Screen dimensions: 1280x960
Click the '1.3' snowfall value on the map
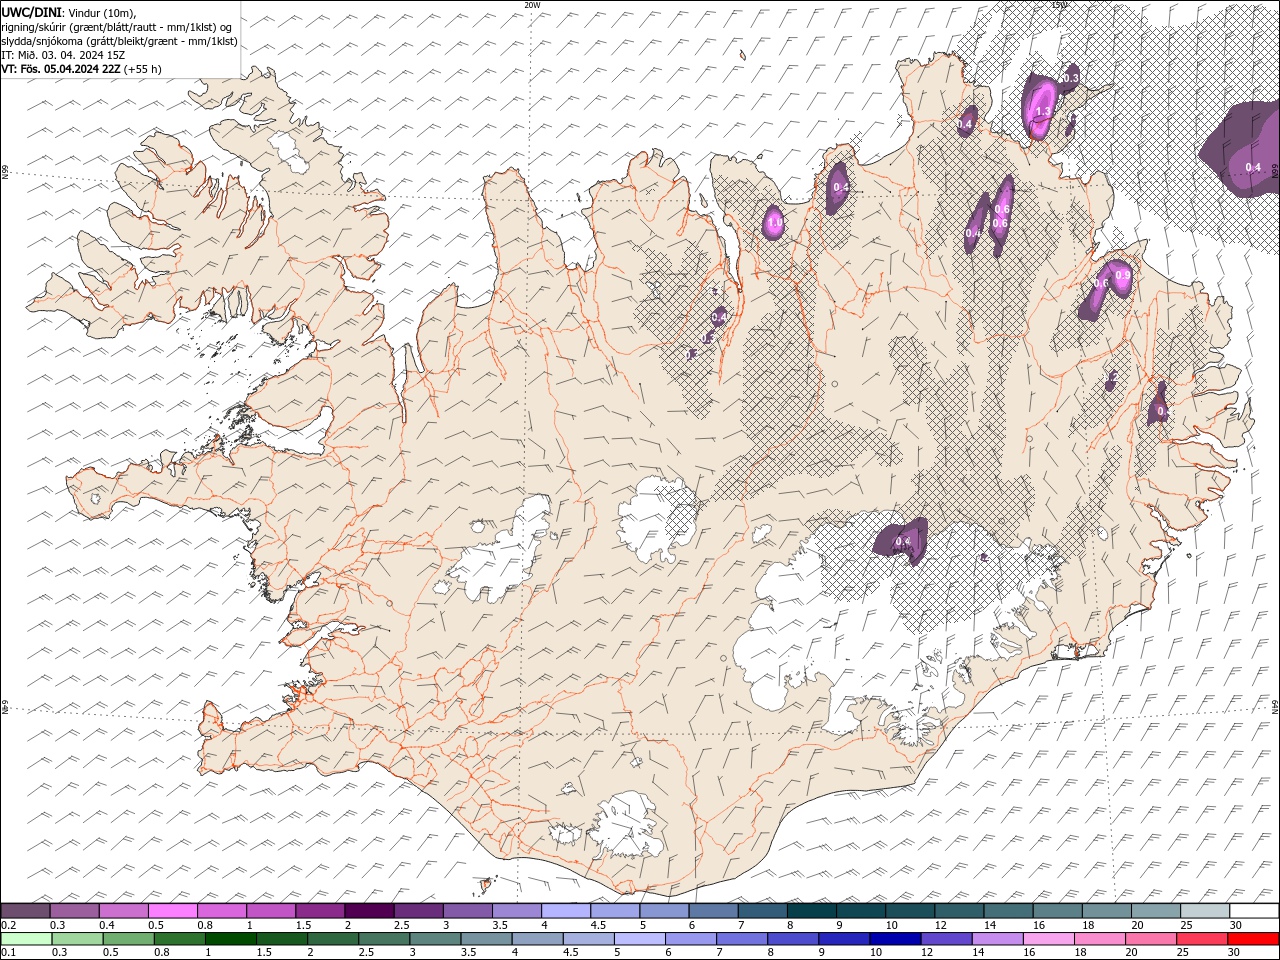pyautogui.click(x=1042, y=111)
